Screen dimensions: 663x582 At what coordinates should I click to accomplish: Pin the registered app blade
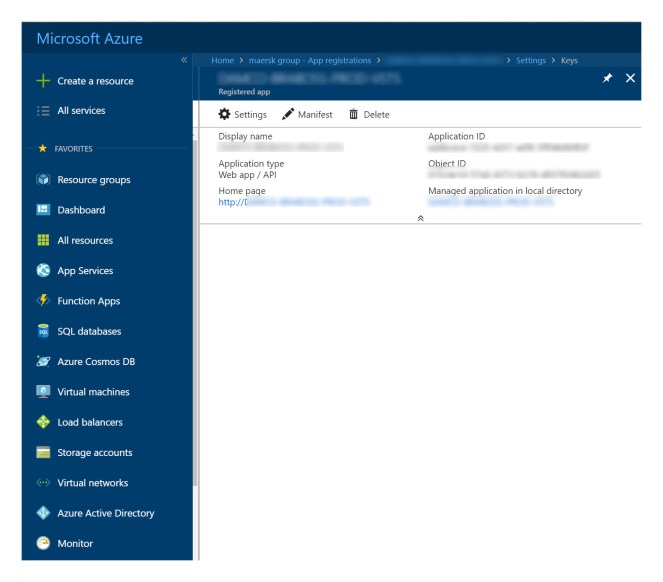[607, 78]
